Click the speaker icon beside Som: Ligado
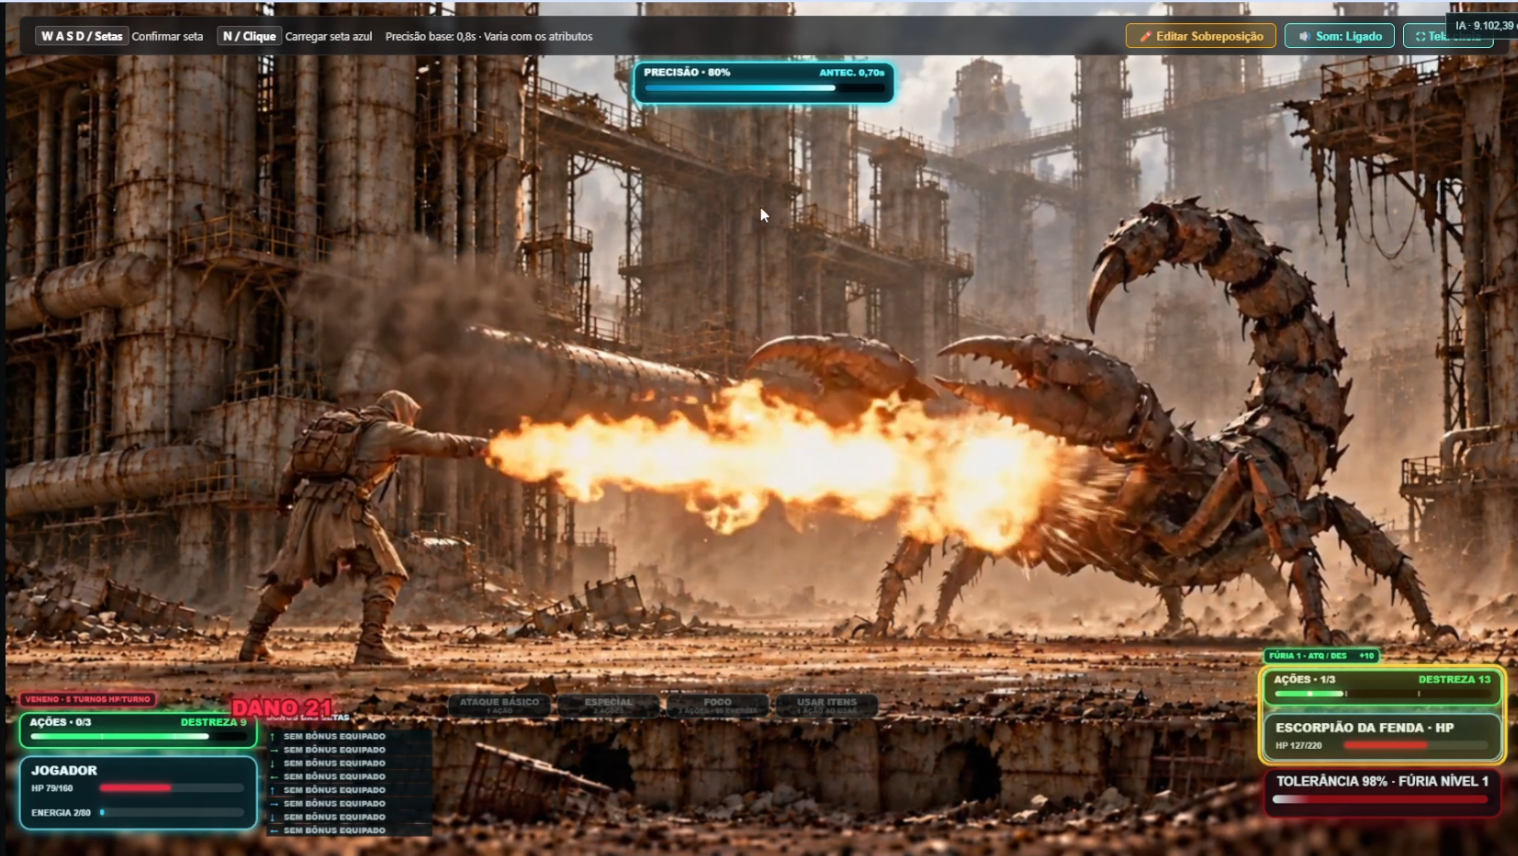 pos(1304,36)
